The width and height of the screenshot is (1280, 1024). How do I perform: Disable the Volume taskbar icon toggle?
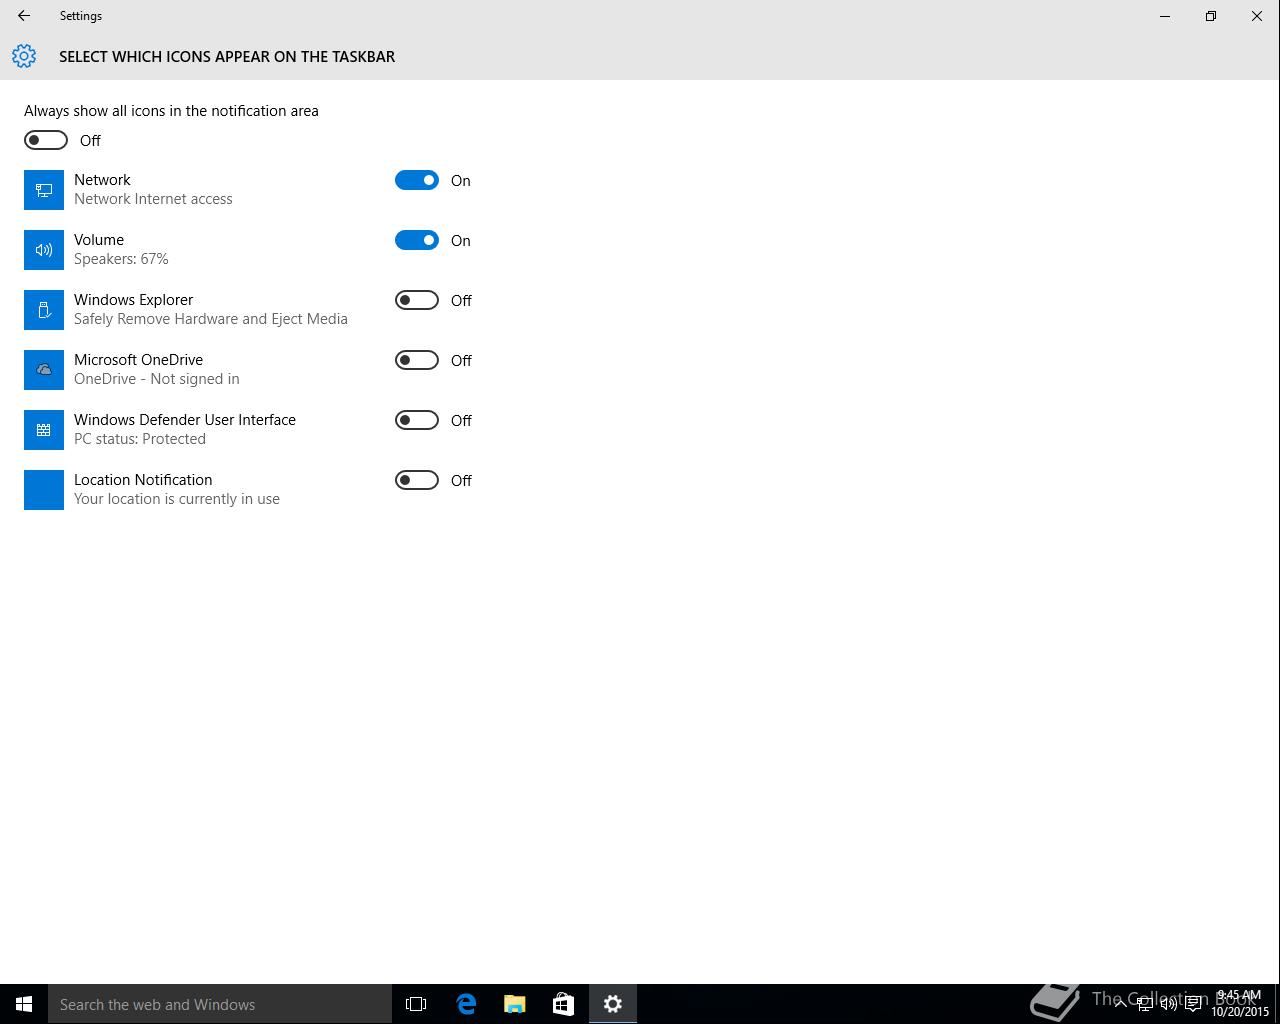(417, 240)
